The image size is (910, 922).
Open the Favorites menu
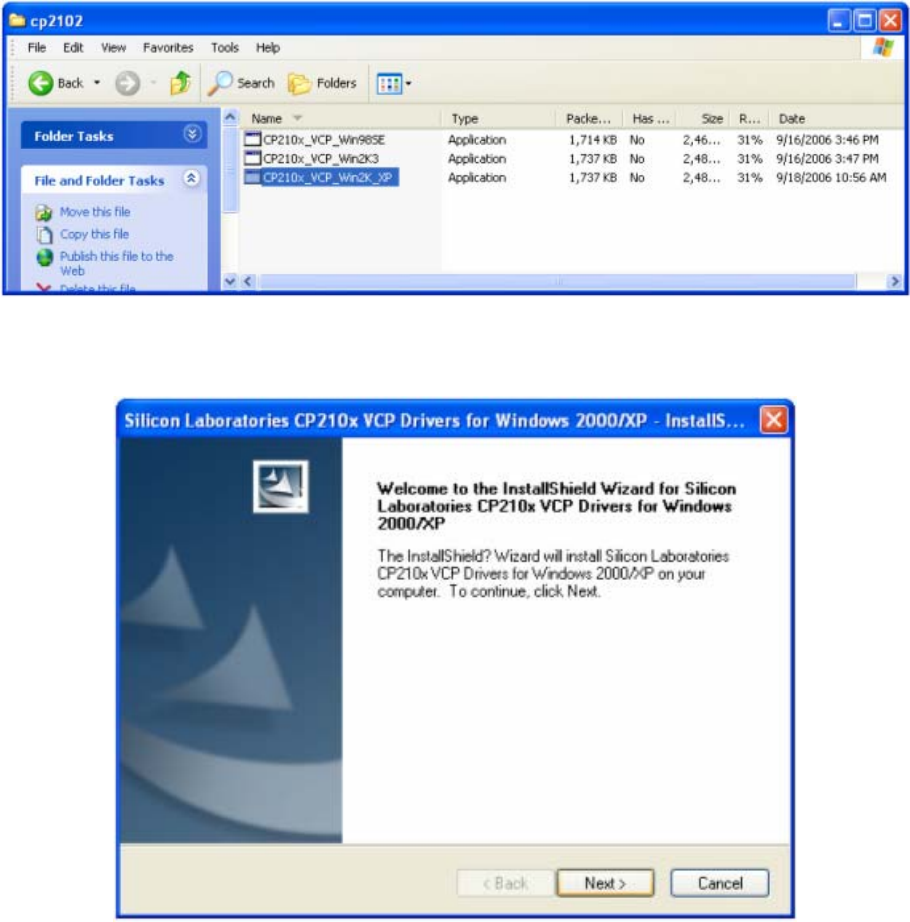[168, 48]
